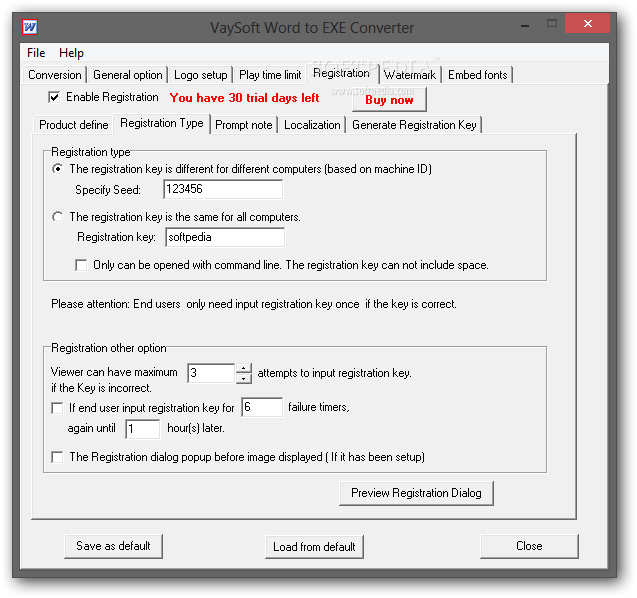Click the Load from default button
This screenshot has height=598, width=637.
pyautogui.click(x=314, y=547)
